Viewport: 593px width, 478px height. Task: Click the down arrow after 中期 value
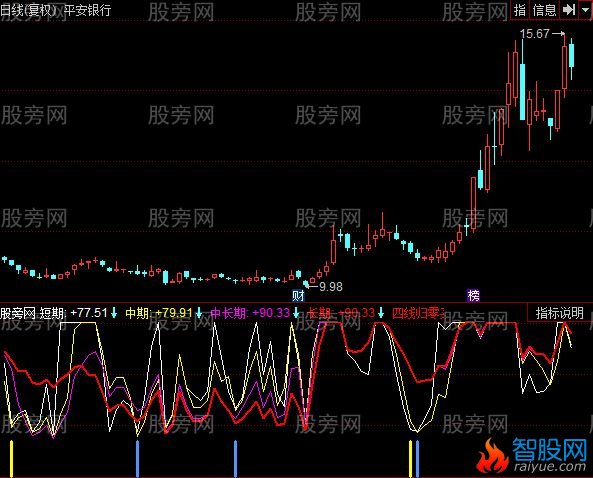pos(199,313)
